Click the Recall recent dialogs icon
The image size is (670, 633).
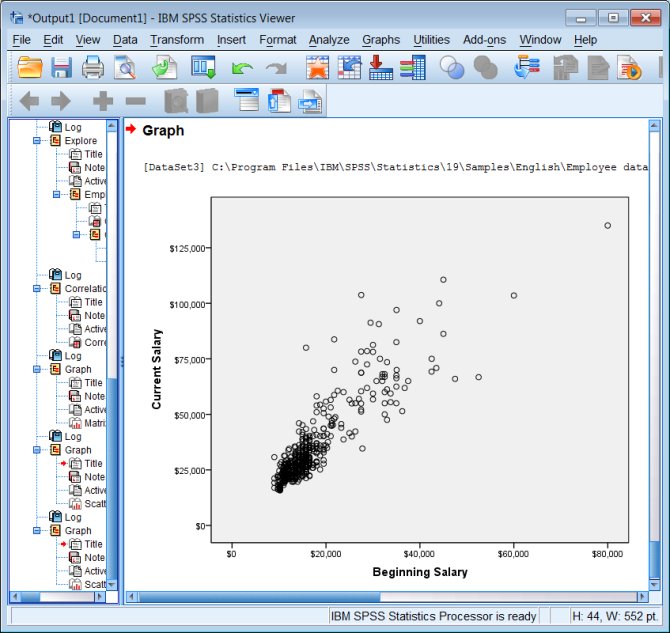pyautogui.click(x=203, y=68)
